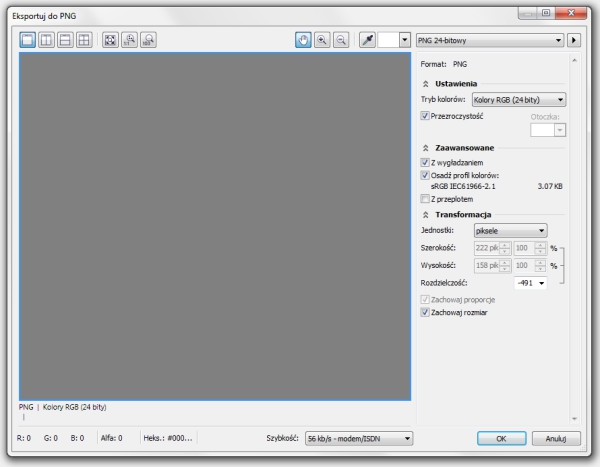Image resolution: width=600 pixels, height=467 pixels.
Task: Click the zoom out magnifier
Action: click(x=341, y=40)
